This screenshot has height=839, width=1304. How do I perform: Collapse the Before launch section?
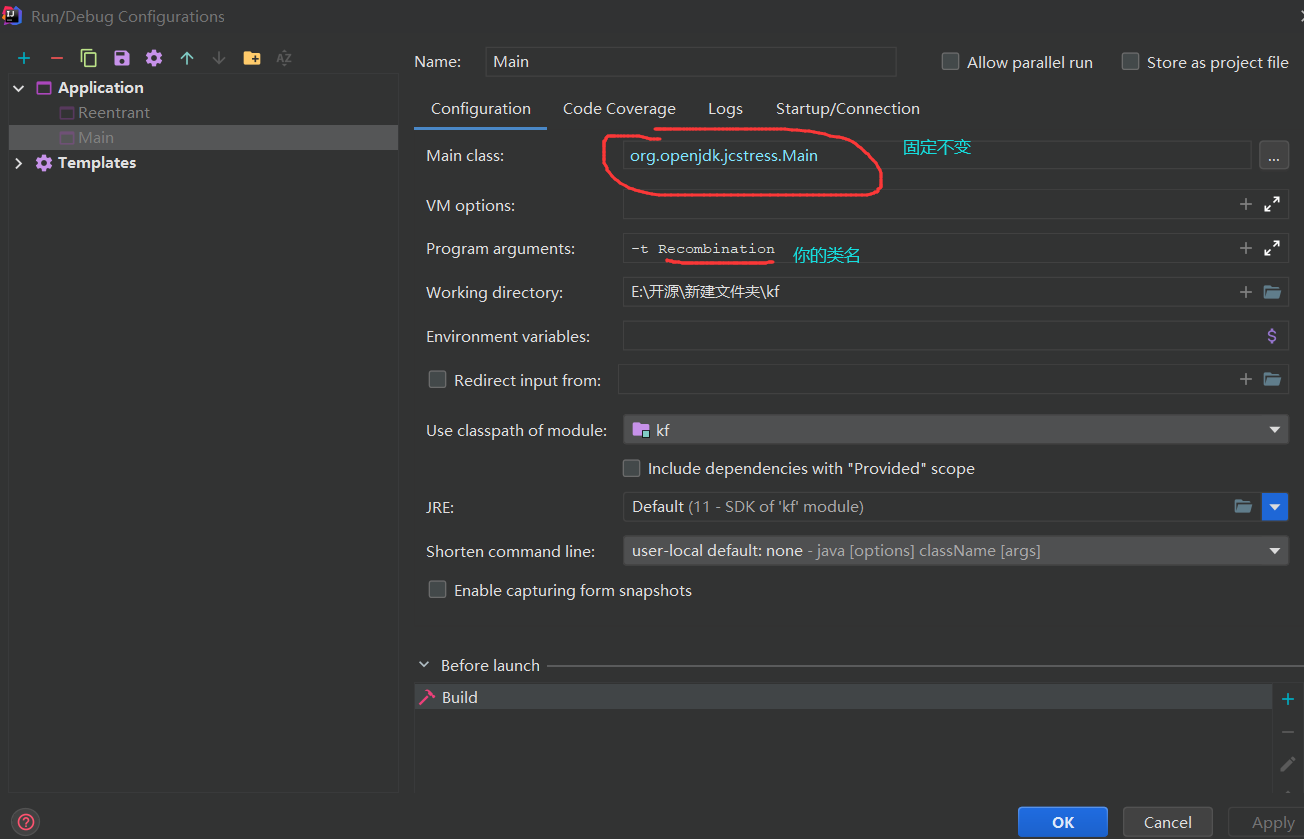point(425,665)
